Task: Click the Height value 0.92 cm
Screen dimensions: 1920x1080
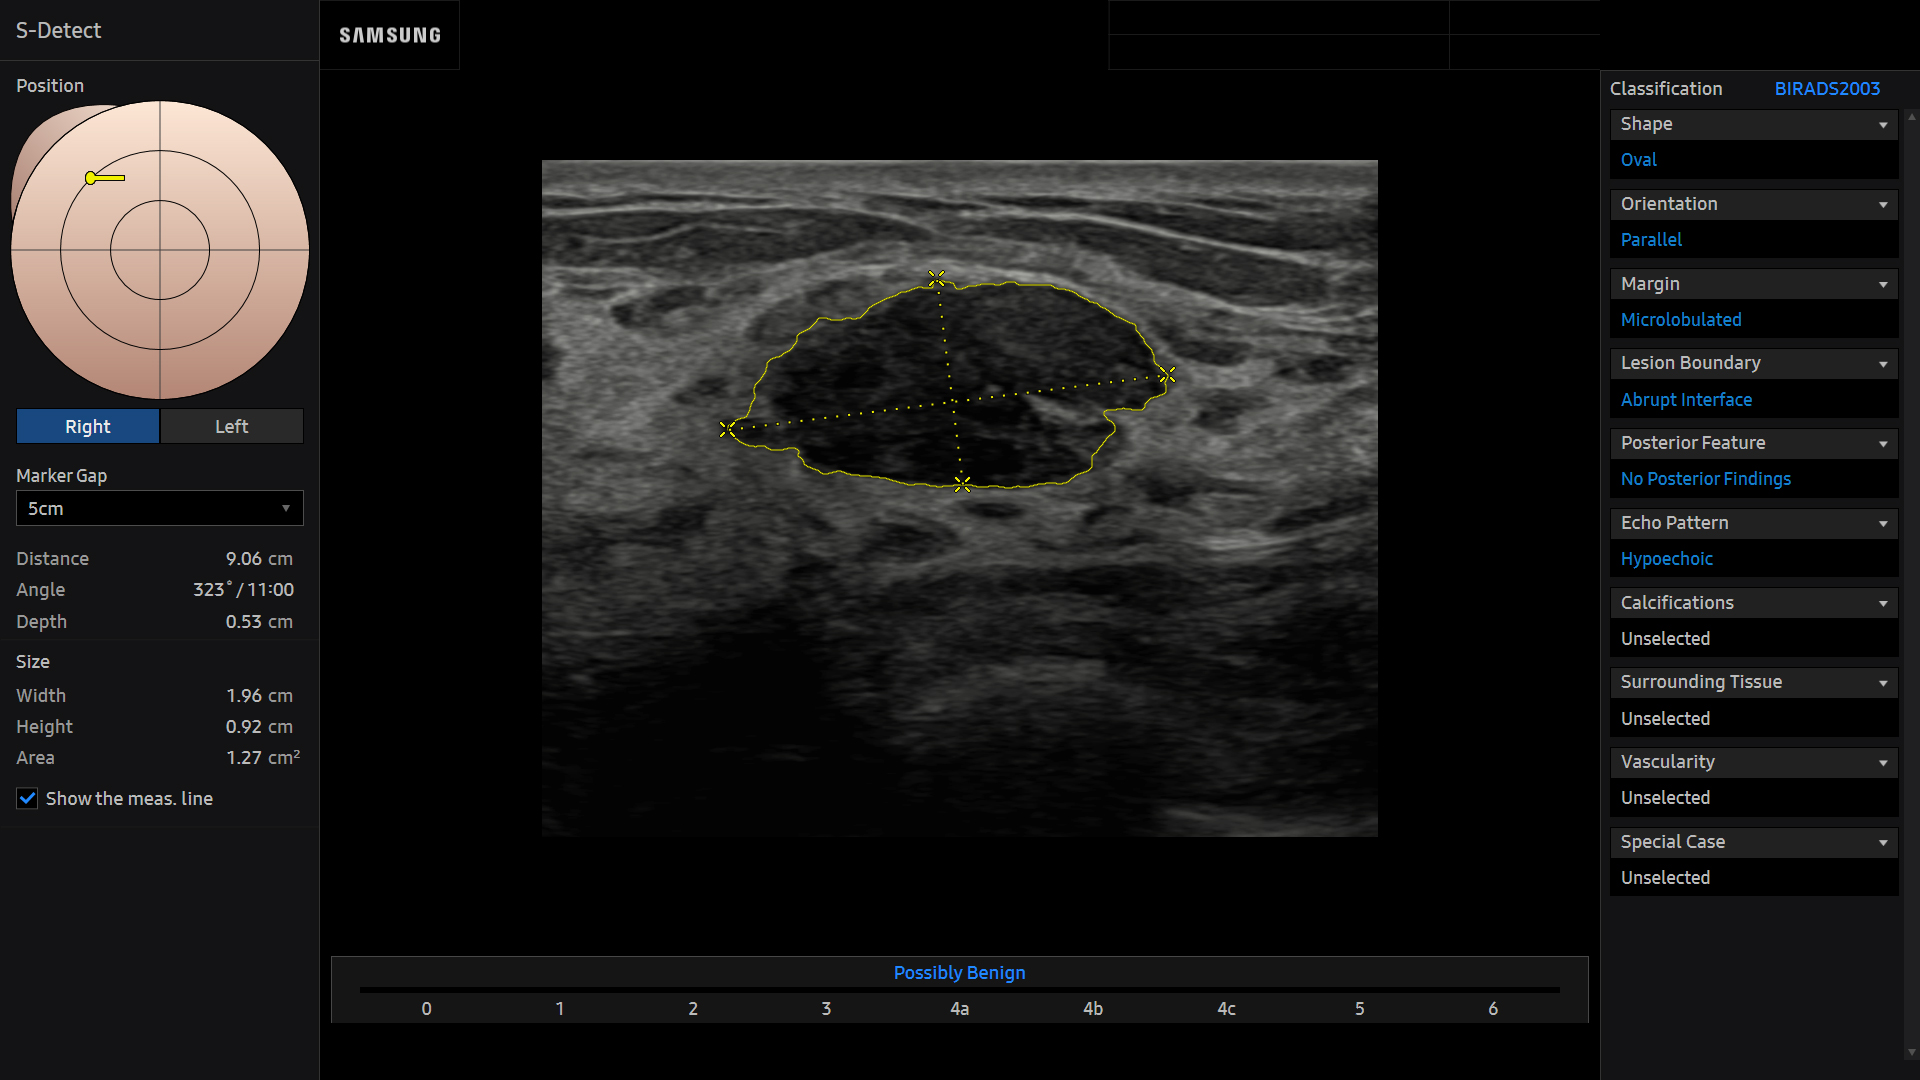Action: point(259,727)
